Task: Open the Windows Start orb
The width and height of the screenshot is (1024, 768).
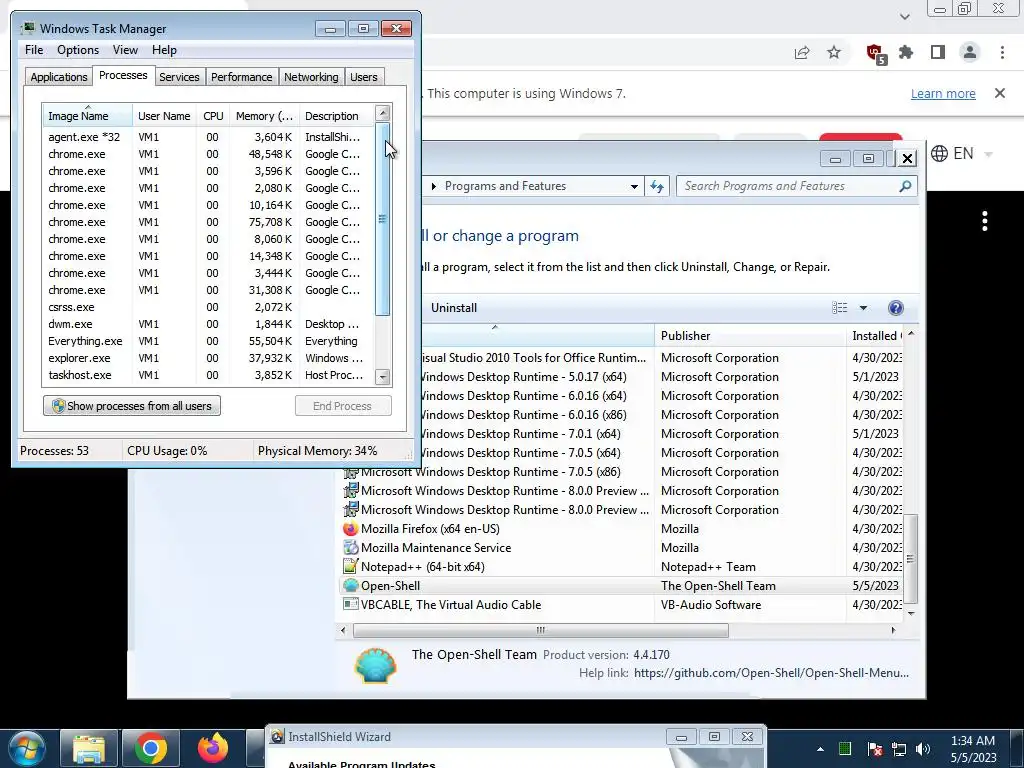Action: [x=27, y=749]
